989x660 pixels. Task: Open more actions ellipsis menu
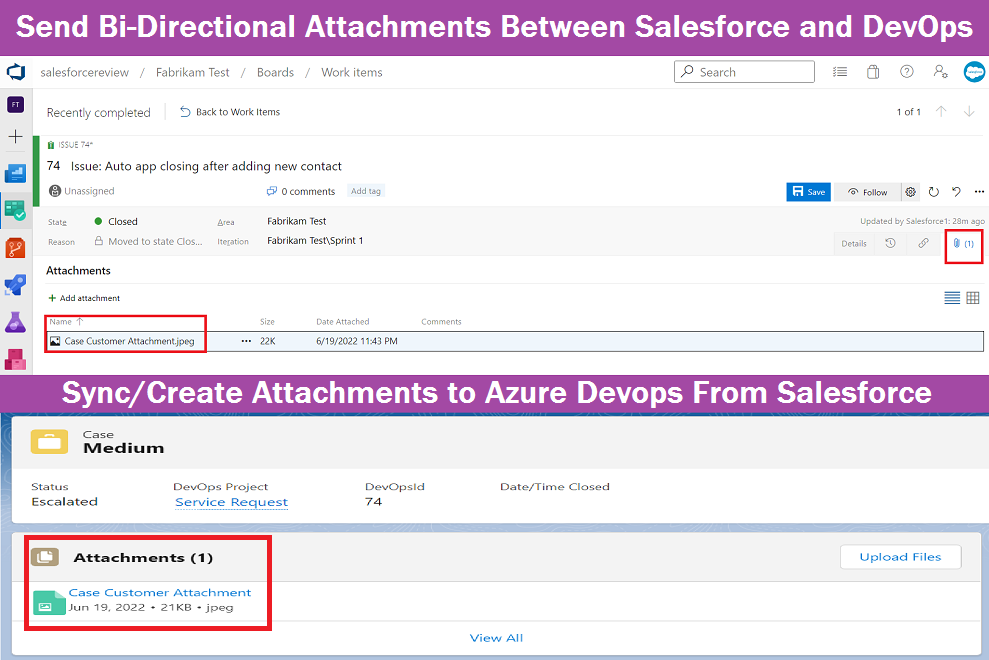point(978,192)
